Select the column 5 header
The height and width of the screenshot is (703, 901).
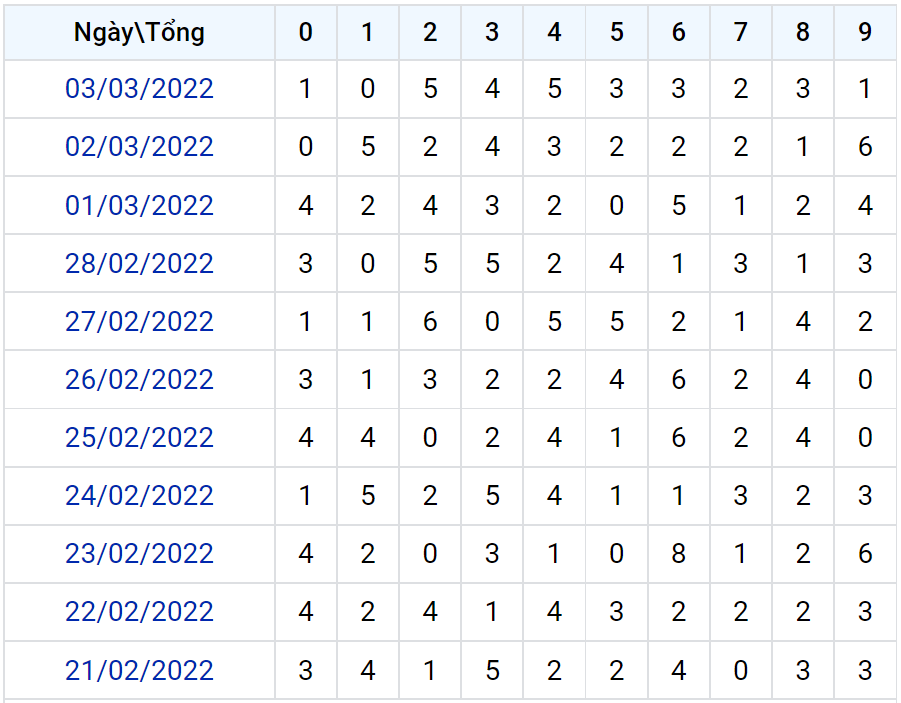click(x=616, y=32)
